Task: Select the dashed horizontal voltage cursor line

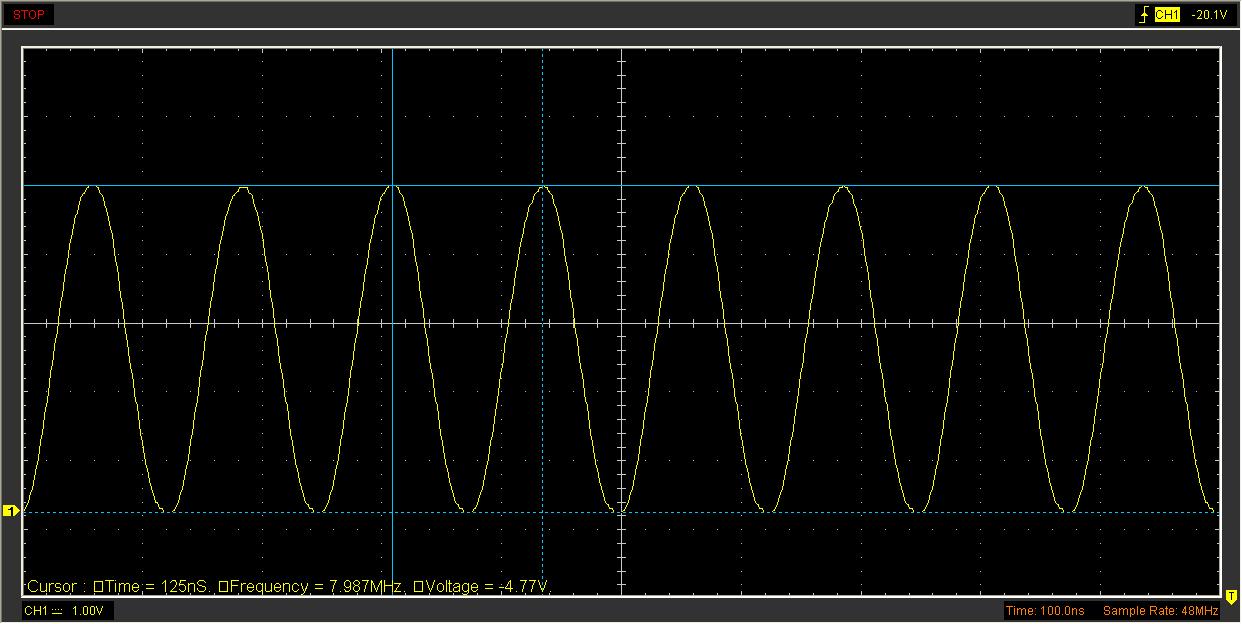Action: (x=621, y=512)
